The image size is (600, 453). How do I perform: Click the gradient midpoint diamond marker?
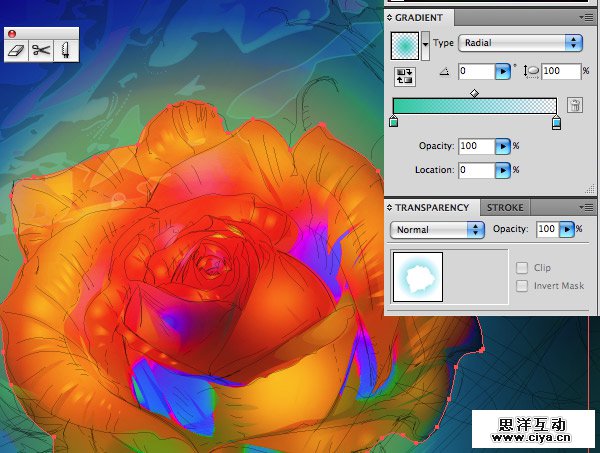pos(474,92)
